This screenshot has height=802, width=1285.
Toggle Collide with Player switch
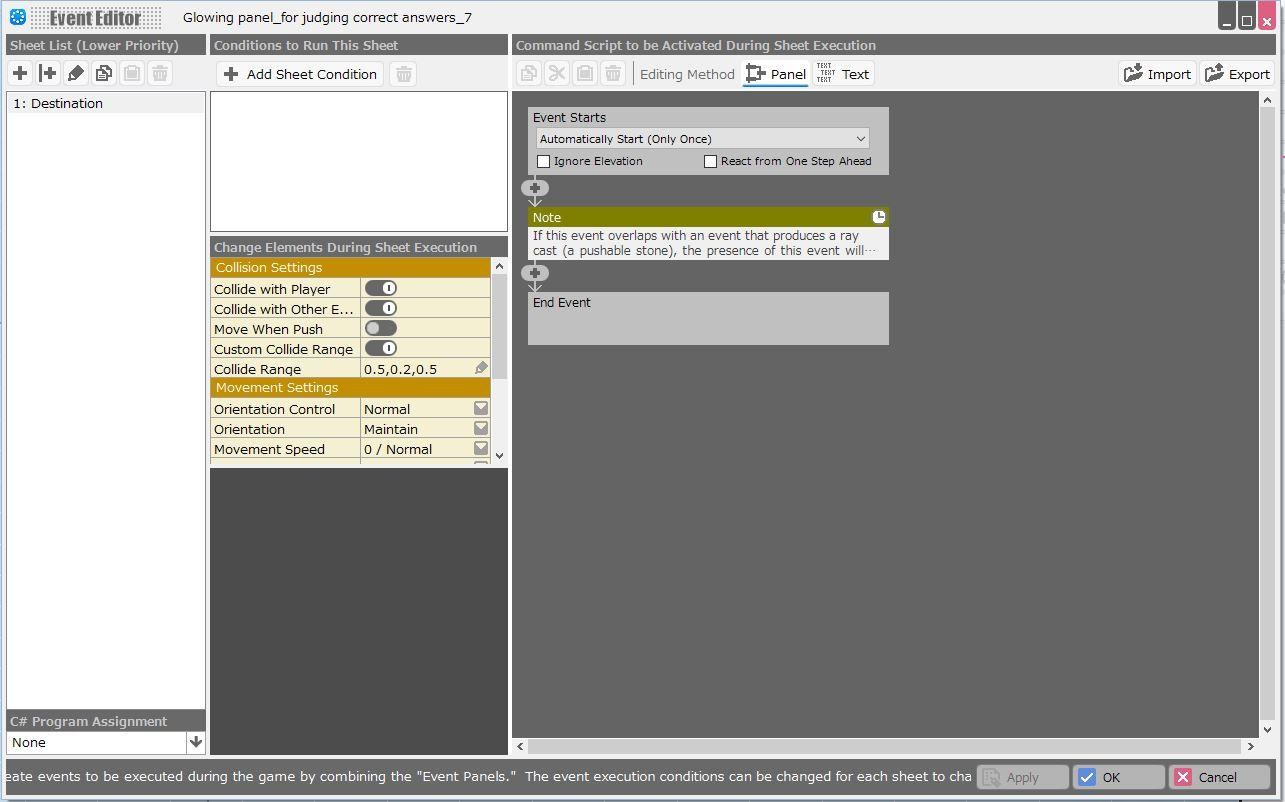(381, 288)
